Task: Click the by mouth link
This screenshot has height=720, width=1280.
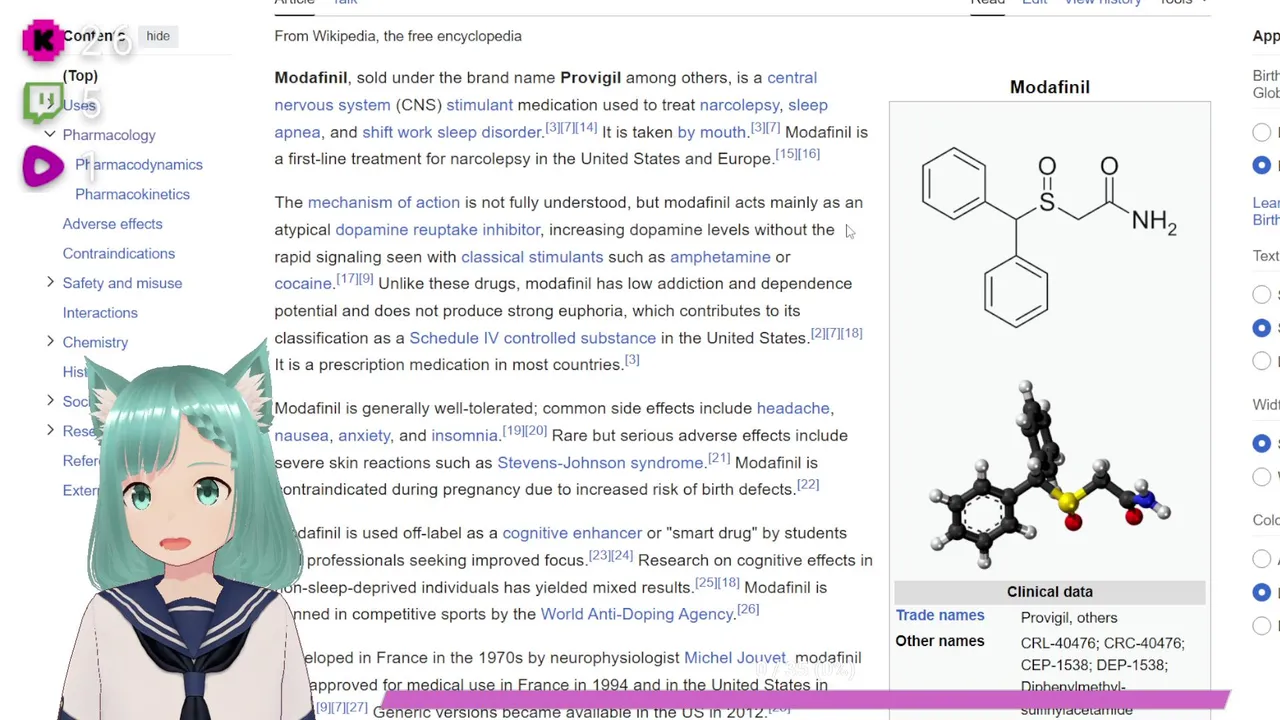Action: pyautogui.click(x=711, y=132)
